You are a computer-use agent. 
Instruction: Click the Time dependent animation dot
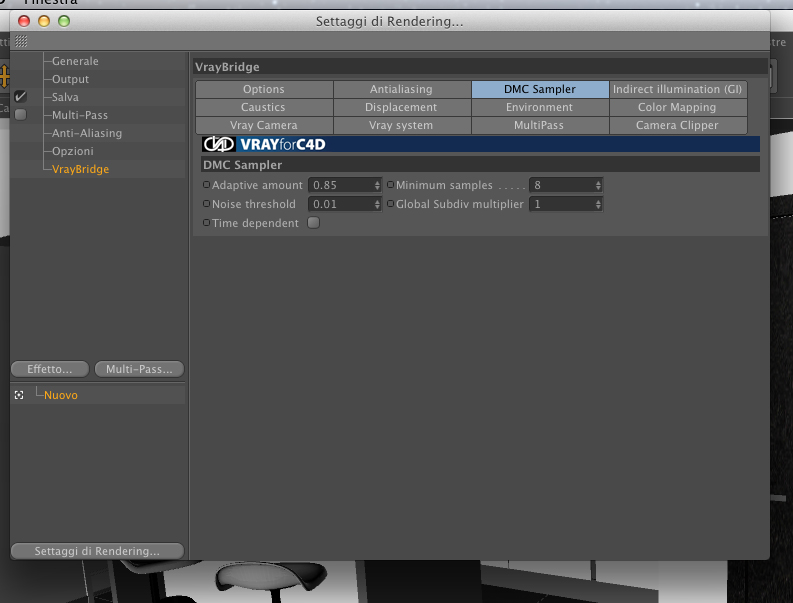(x=206, y=223)
